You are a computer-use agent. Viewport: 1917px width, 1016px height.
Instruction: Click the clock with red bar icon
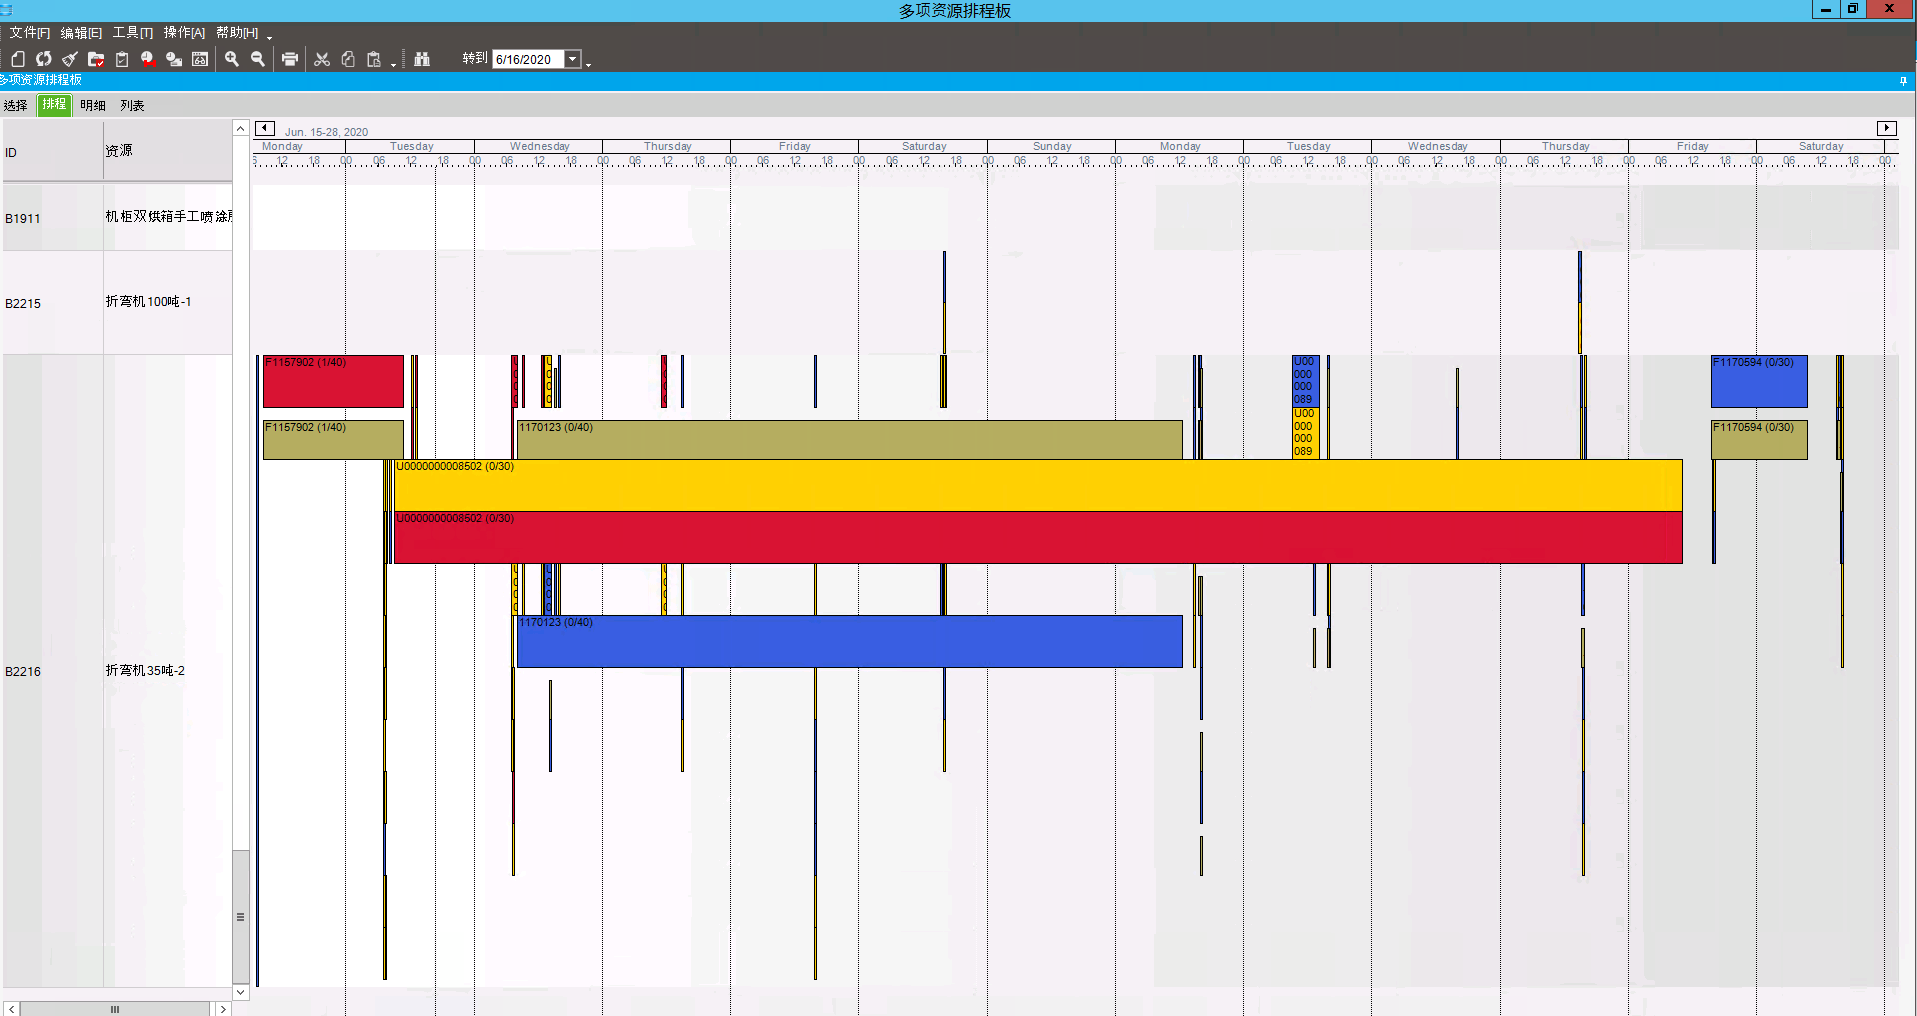(148, 59)
